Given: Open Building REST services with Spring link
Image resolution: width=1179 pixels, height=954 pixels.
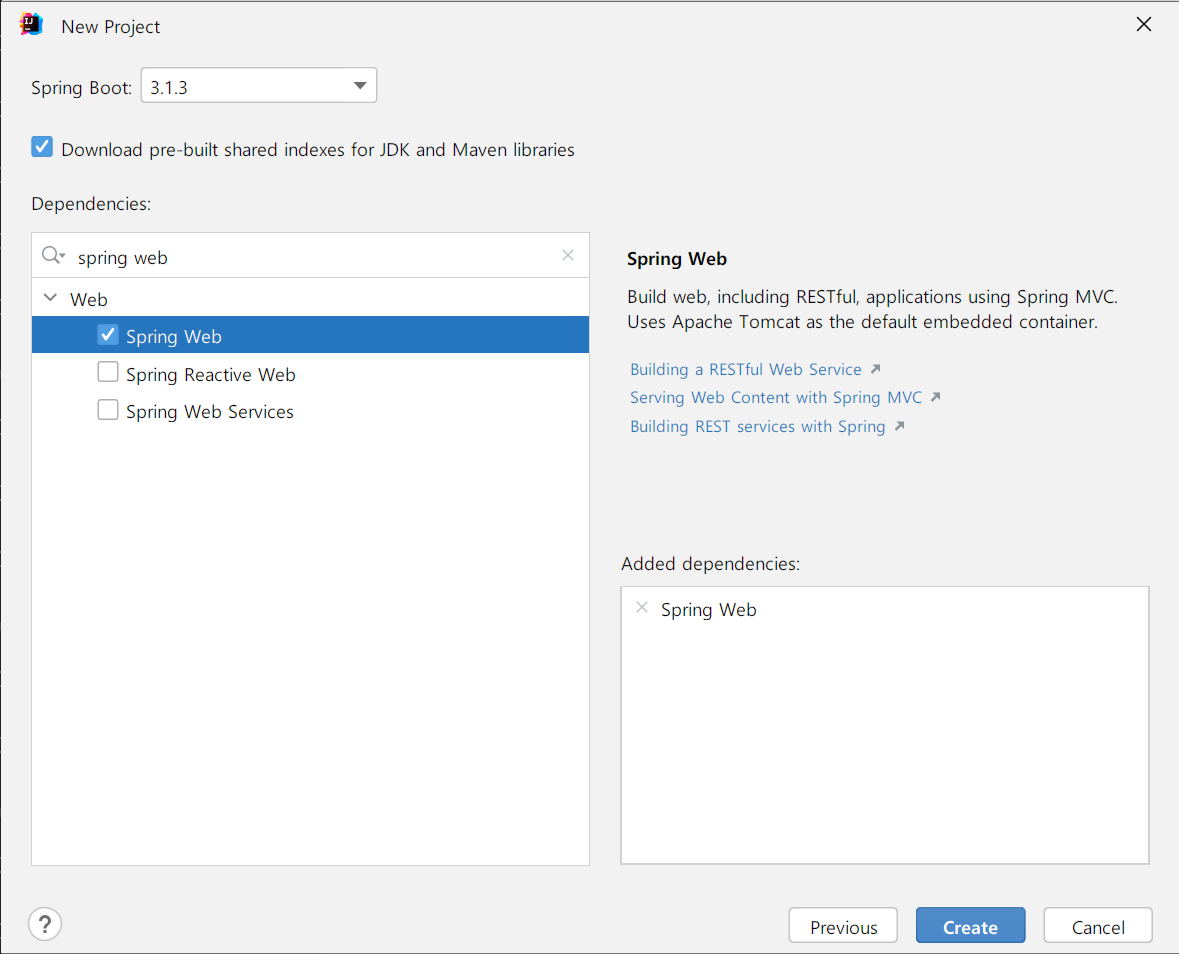Looking at the screenshot, I should [x=757, y=426].
